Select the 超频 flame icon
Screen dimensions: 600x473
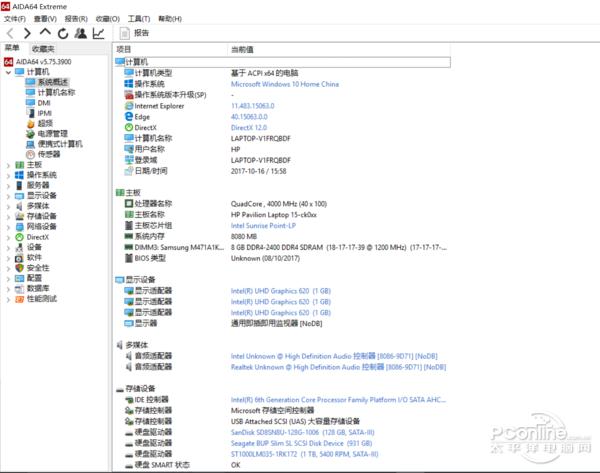tap(30, 123)
